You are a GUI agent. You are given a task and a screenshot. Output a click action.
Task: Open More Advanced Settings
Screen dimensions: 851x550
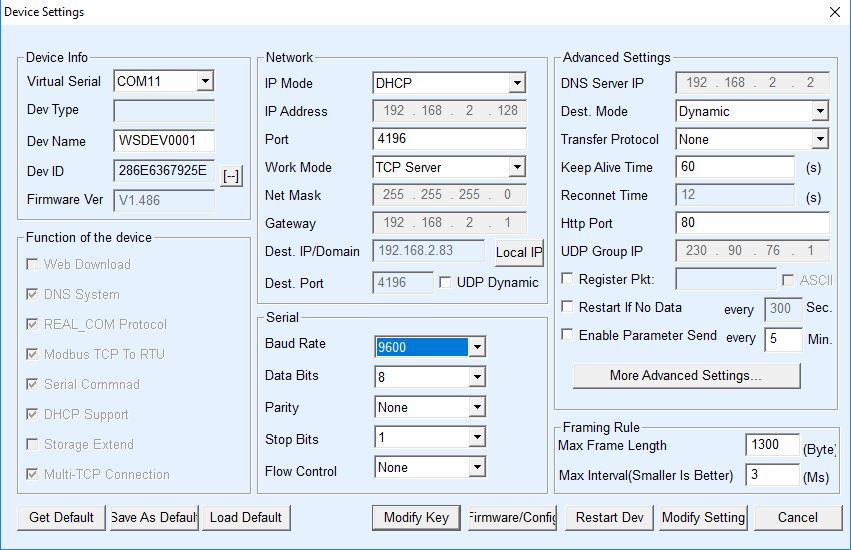pyautogui.click(x=686, y=376)
